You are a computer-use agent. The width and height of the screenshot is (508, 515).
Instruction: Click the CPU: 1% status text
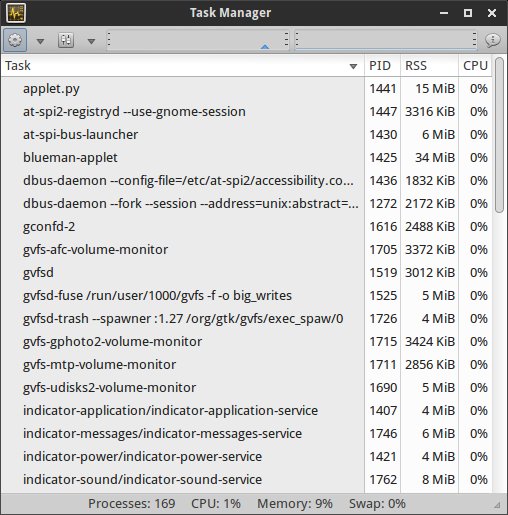tap(216, 504)
